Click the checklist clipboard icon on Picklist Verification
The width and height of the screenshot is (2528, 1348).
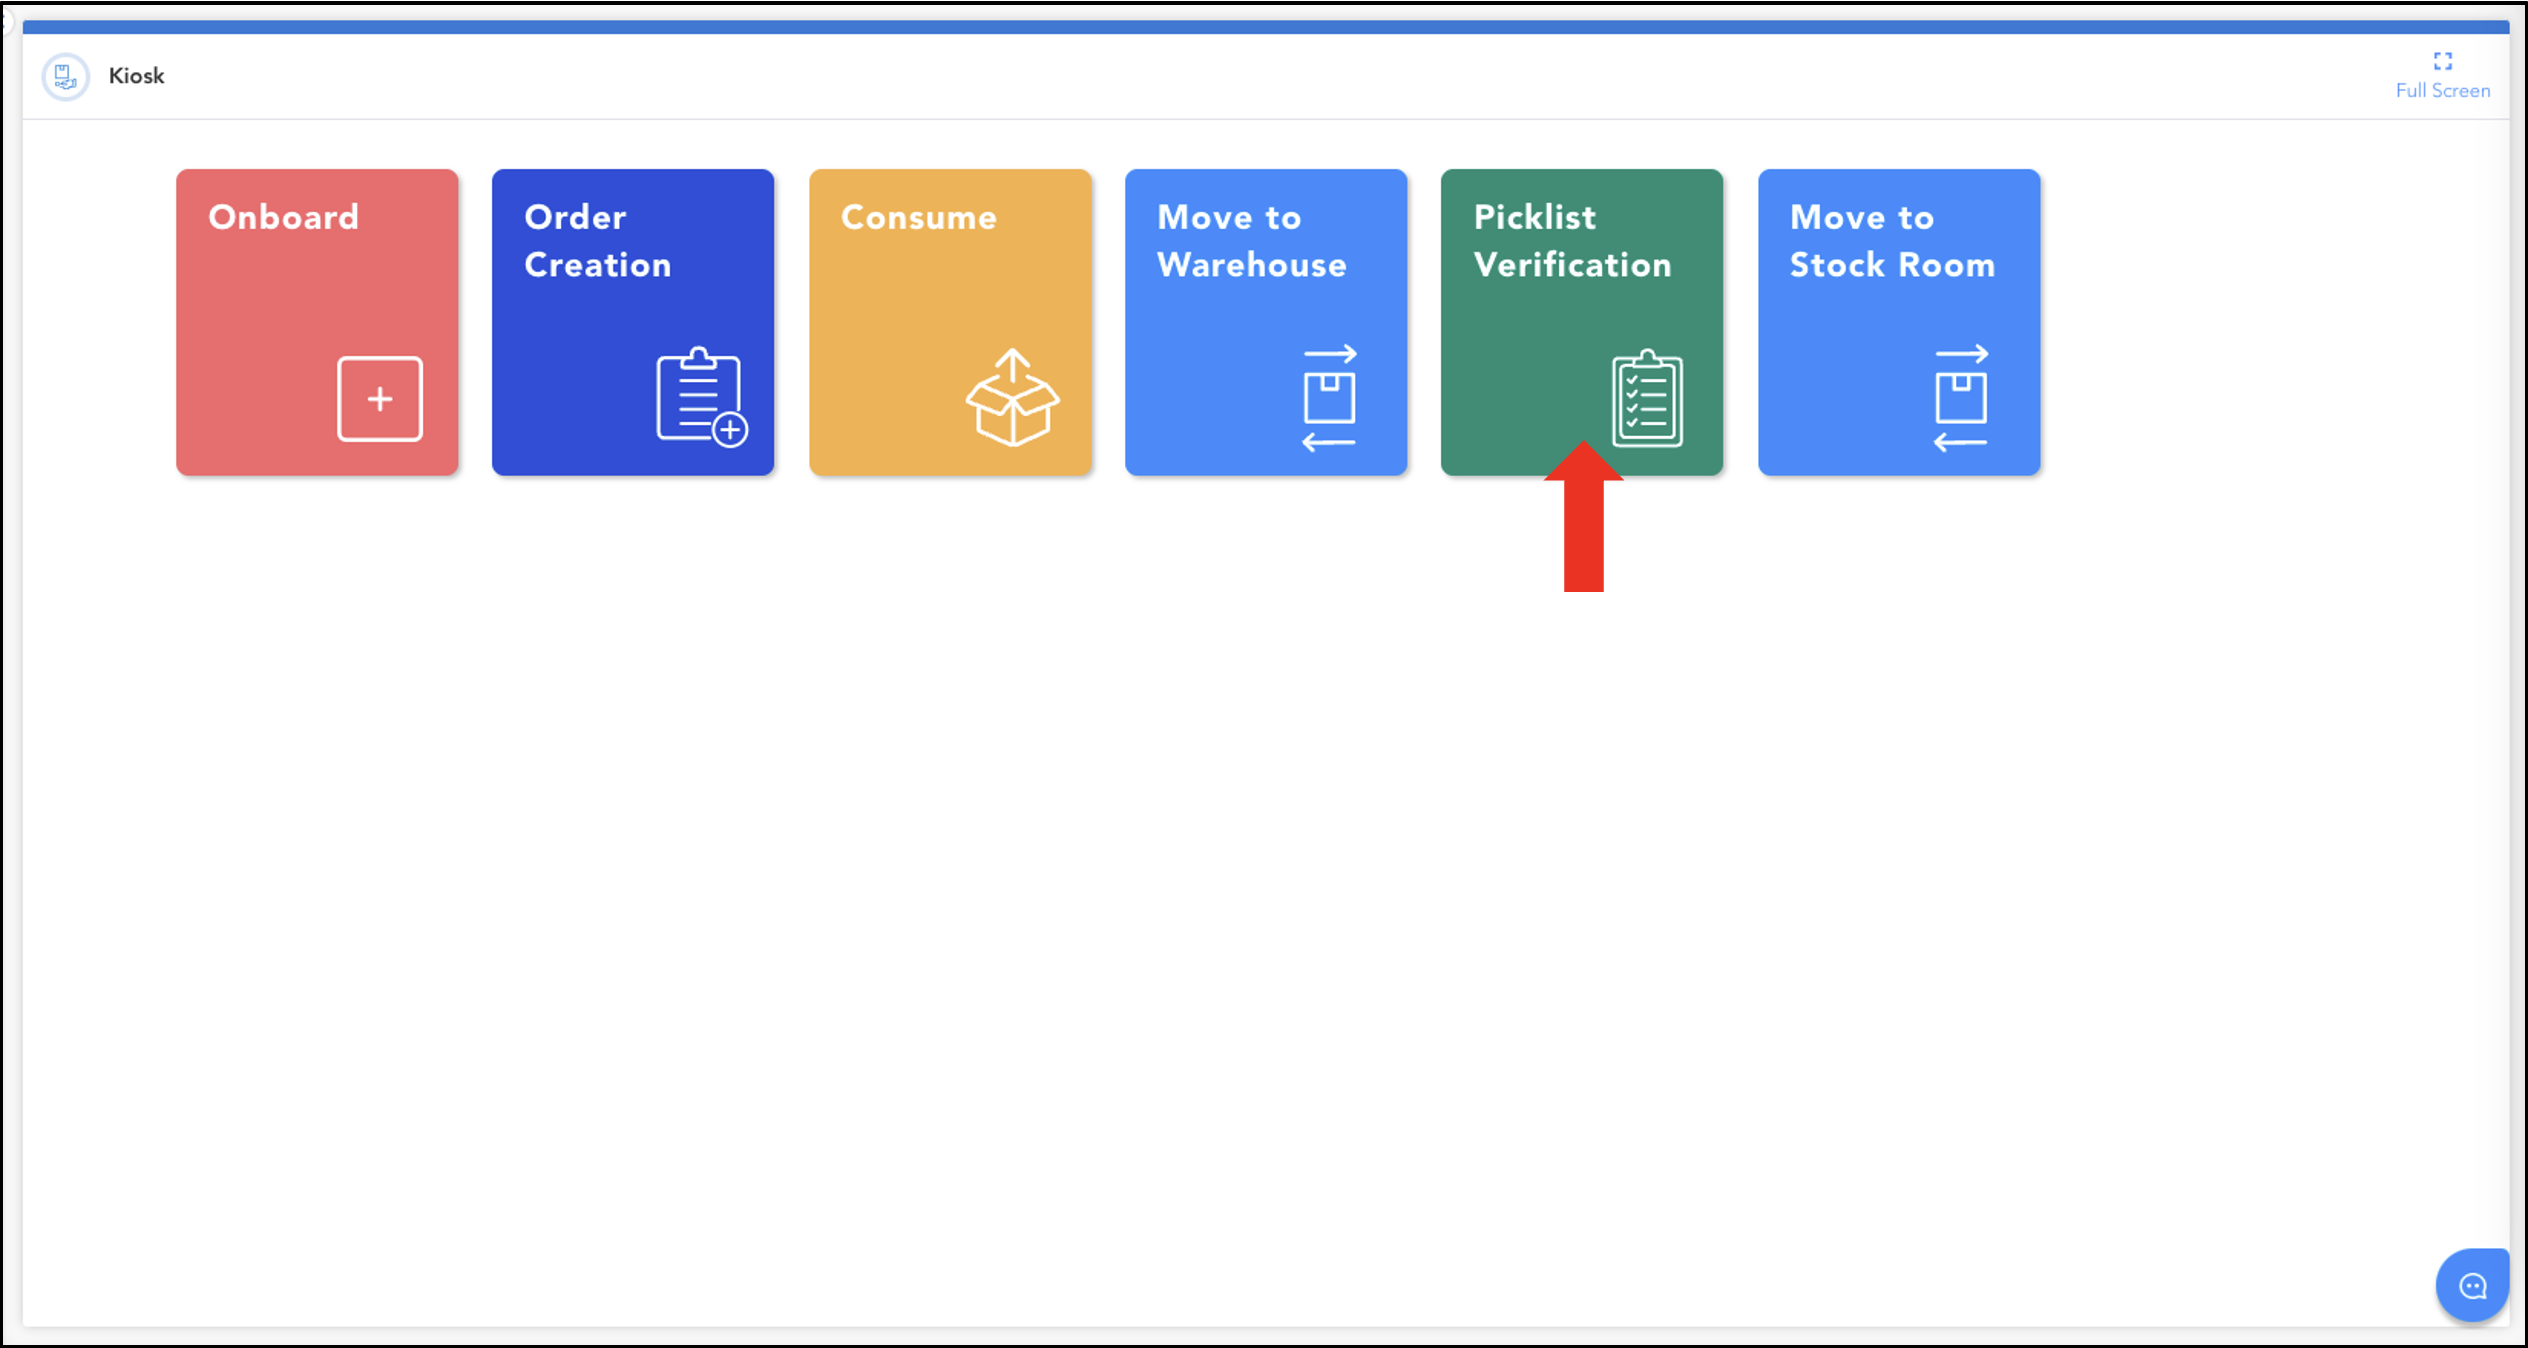[x=1647, y=398]
